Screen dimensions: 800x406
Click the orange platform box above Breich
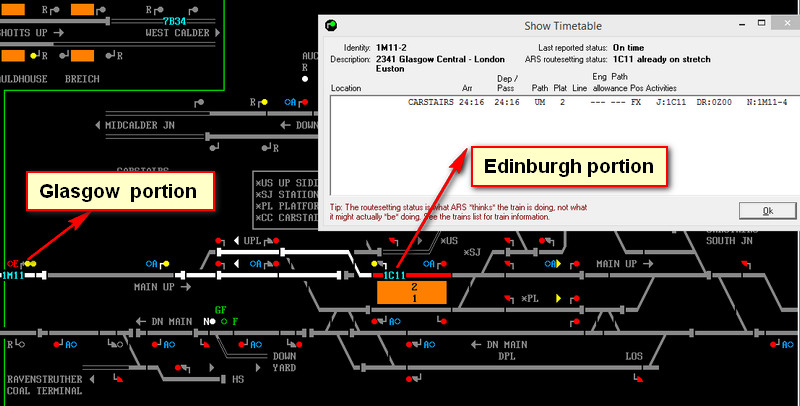[82, 56]
